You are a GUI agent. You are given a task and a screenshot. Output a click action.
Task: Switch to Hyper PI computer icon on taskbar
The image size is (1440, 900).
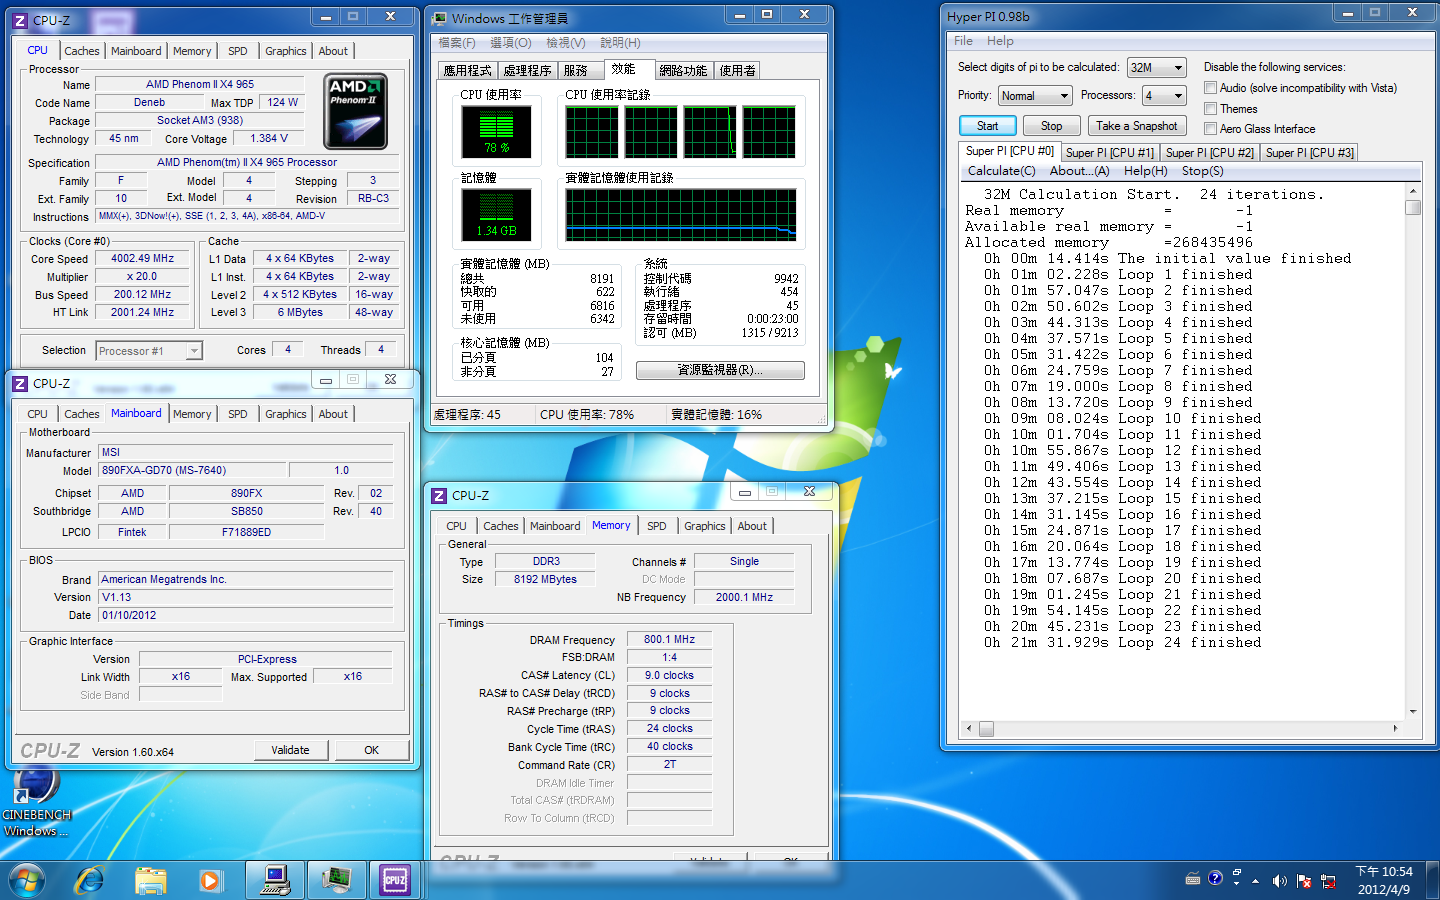tap(275, 880)
